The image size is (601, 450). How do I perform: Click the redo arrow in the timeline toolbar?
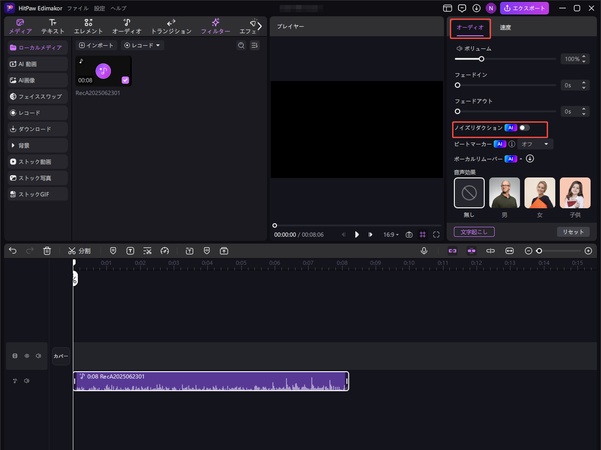pyautogui.click(x=30, y=251)
